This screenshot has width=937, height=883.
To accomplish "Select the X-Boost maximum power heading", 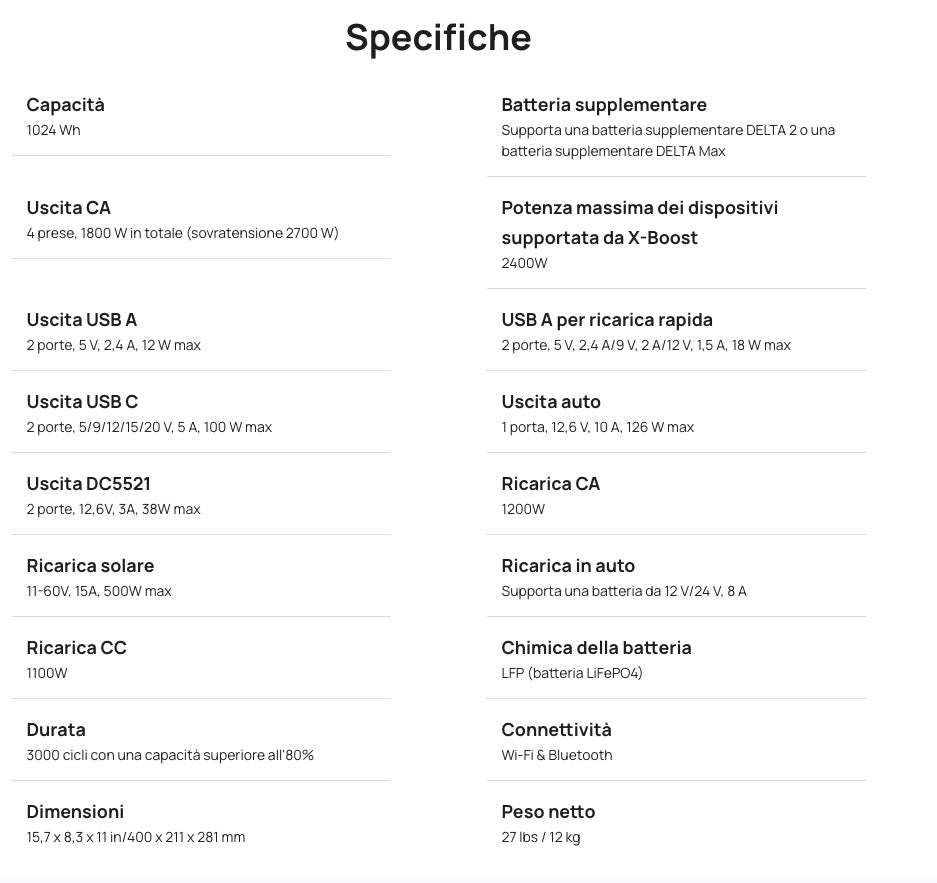I will [639, 223].
